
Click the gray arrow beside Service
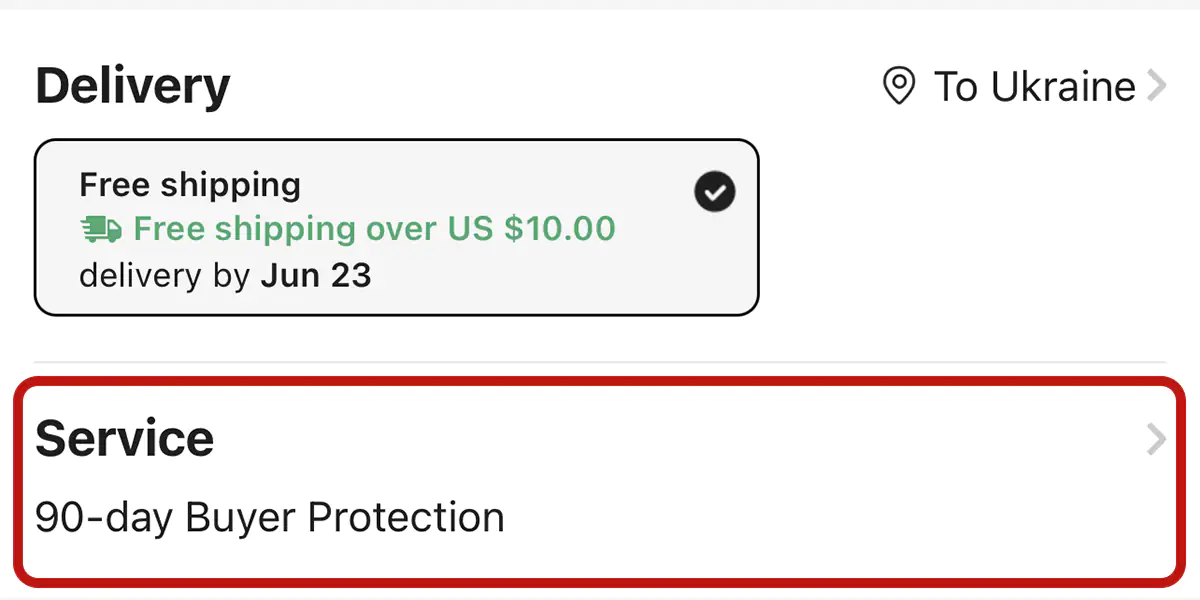[x=1156, y=440]
